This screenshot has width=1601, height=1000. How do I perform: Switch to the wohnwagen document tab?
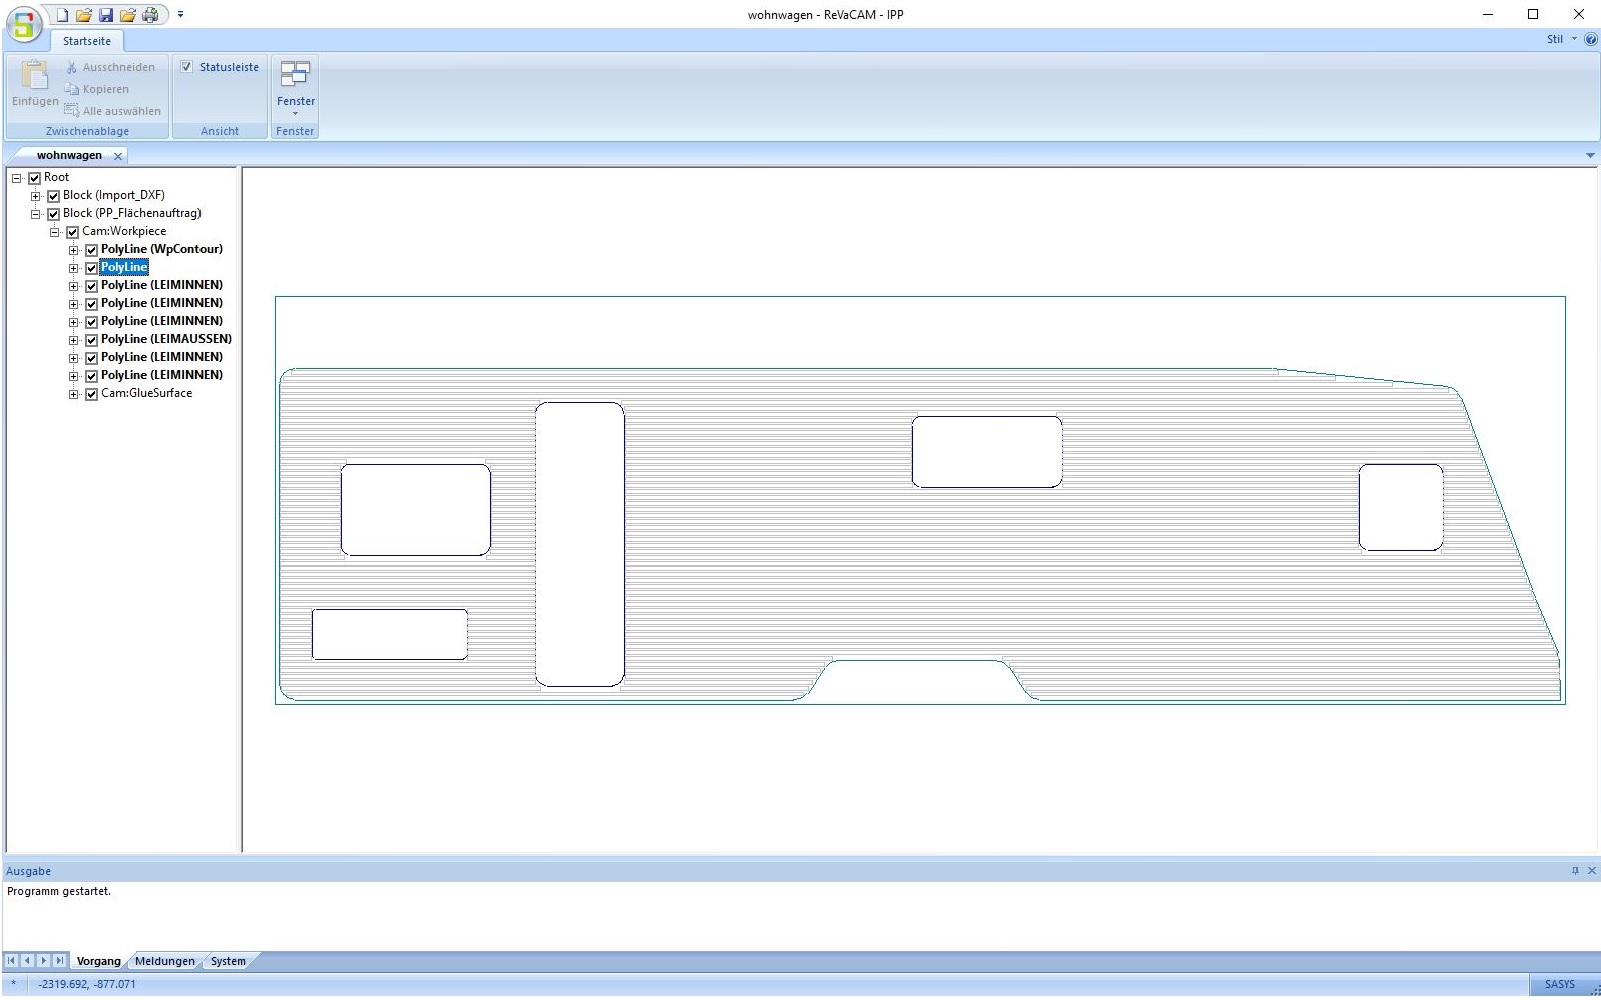coord(69,155)
